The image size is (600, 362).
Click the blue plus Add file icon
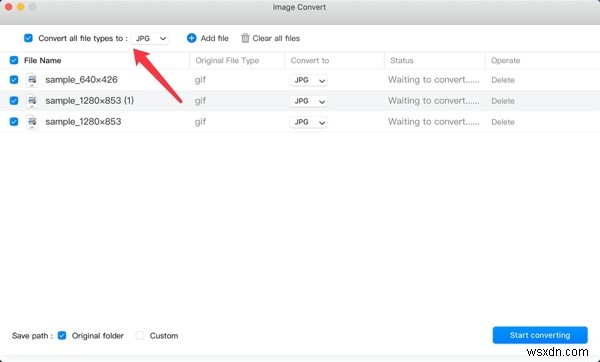click(x=191, y=38)
